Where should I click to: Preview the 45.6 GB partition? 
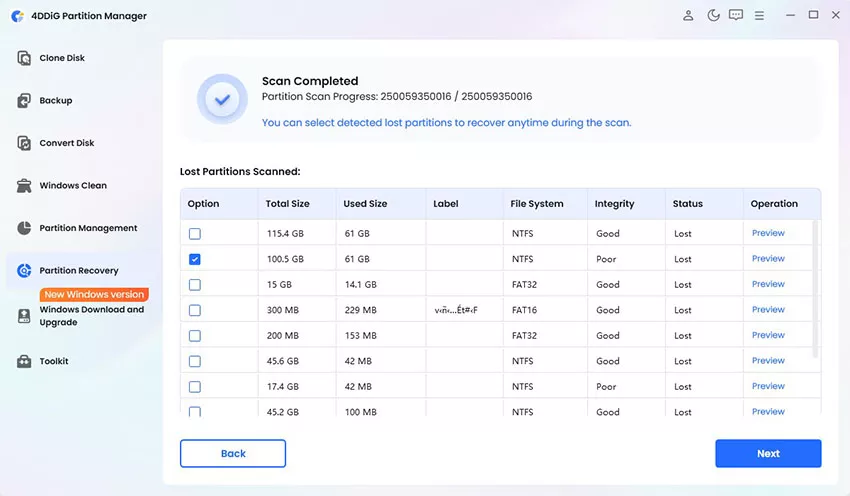(x=768, y=360)
